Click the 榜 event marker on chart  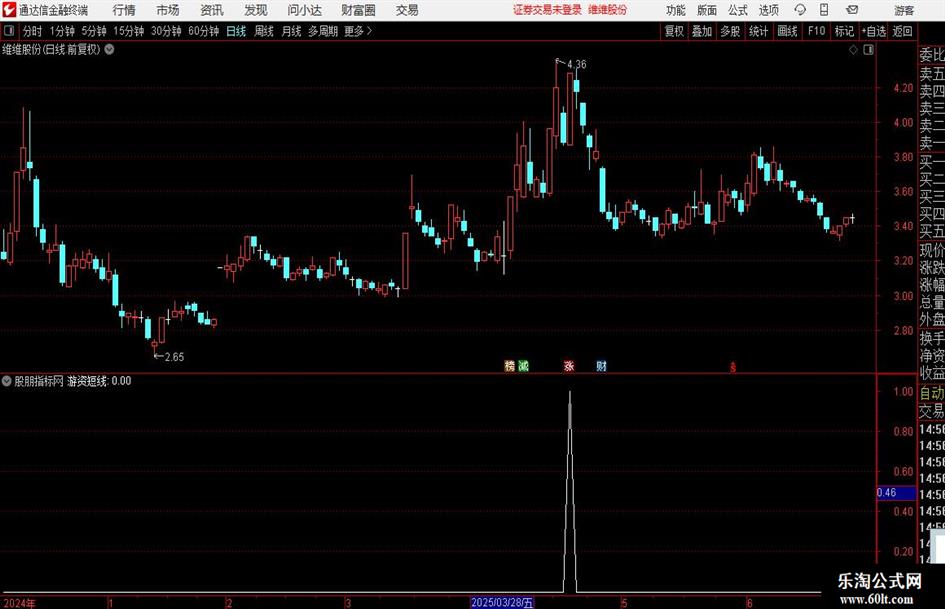pos(510,366)
